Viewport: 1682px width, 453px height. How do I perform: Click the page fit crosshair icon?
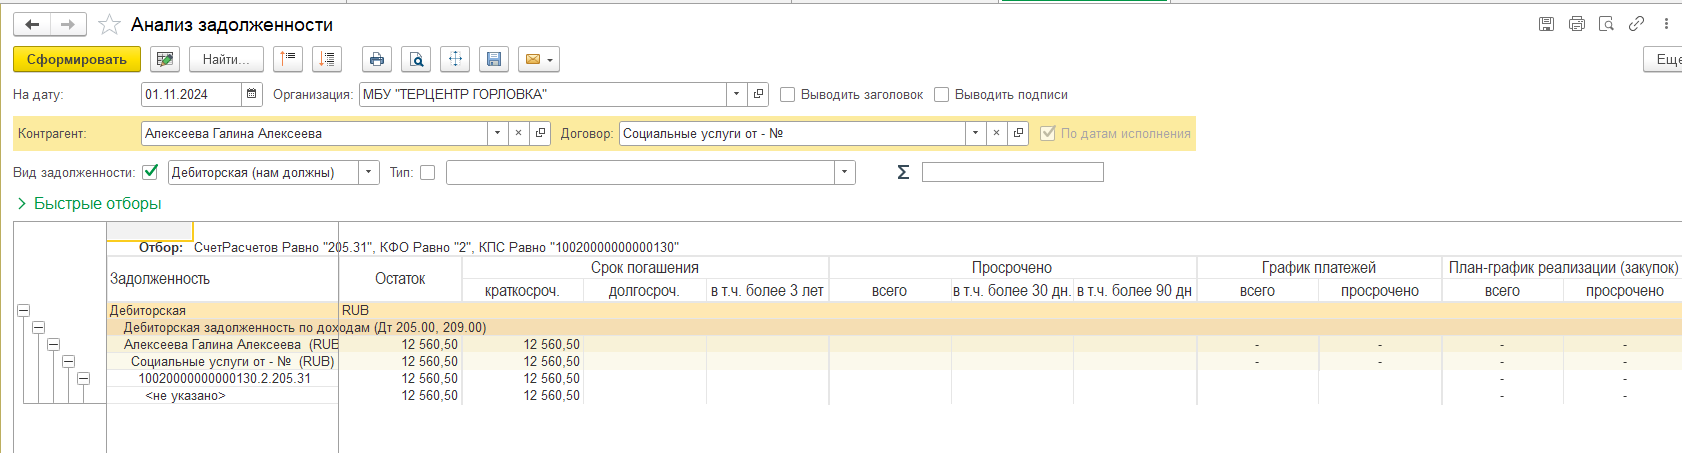pyautogui.click(x=455, y=59)
